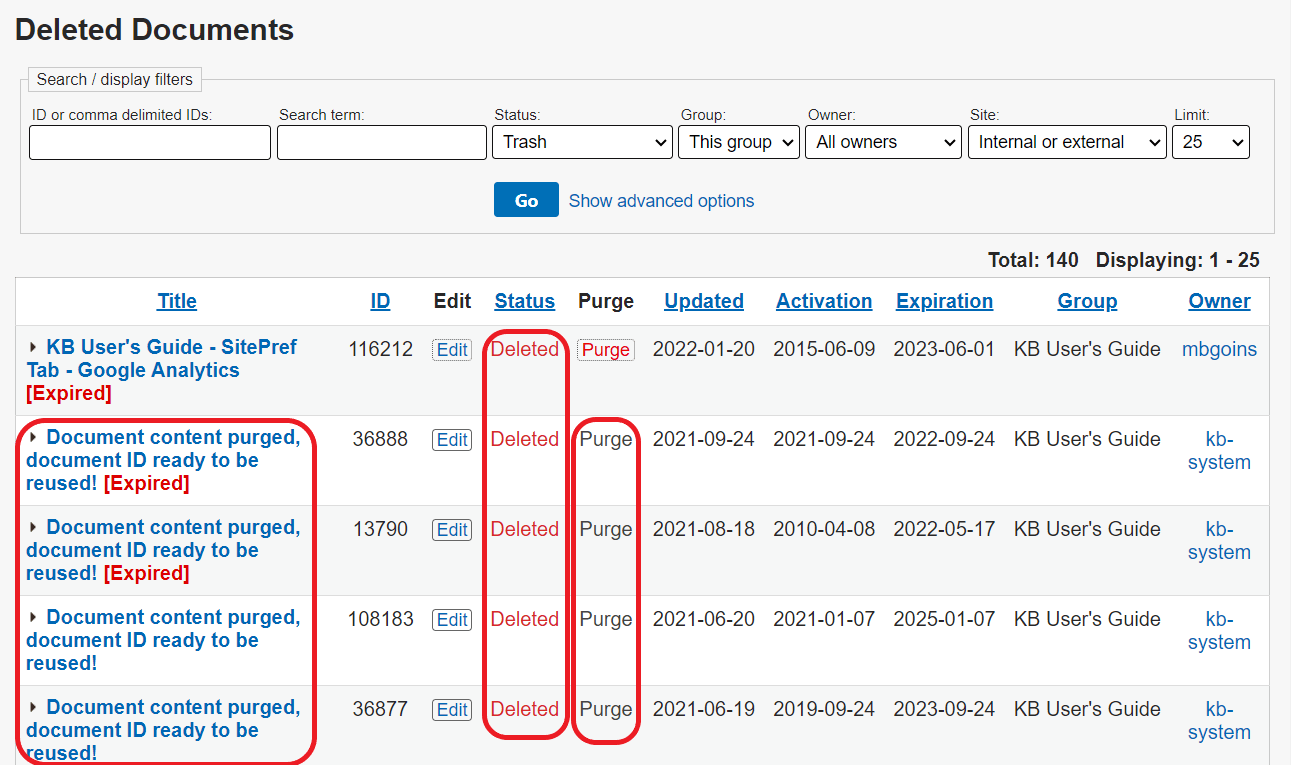Open Show advanced options

pos(661,200)
